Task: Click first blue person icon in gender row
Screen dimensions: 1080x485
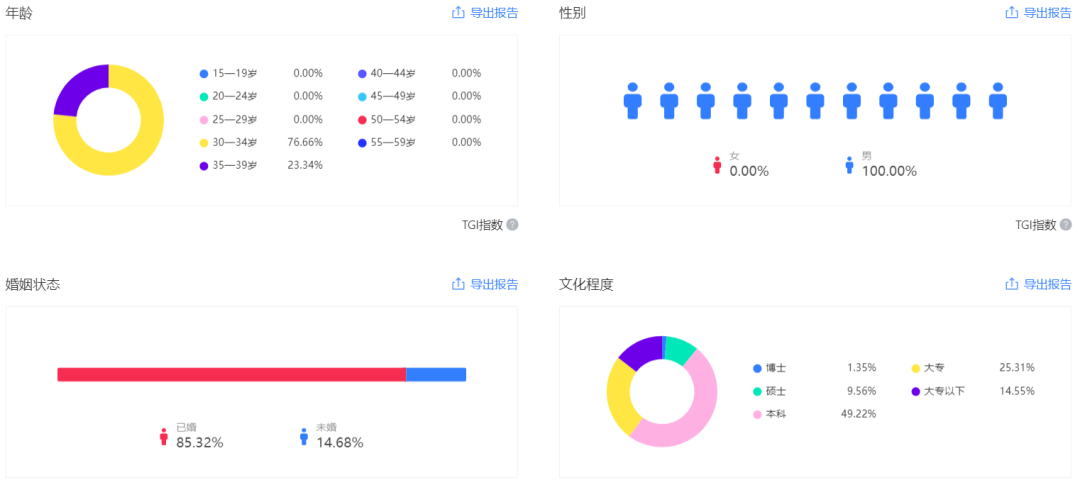Action: point(632,101)
